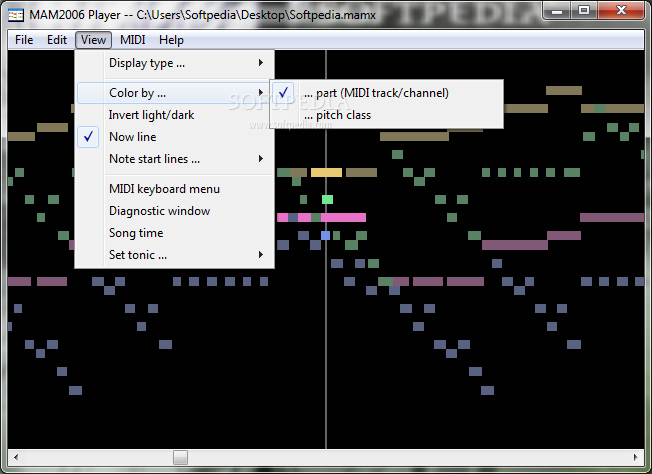Toggle the Now line option
652x474 pixels.
coord(175,137)
